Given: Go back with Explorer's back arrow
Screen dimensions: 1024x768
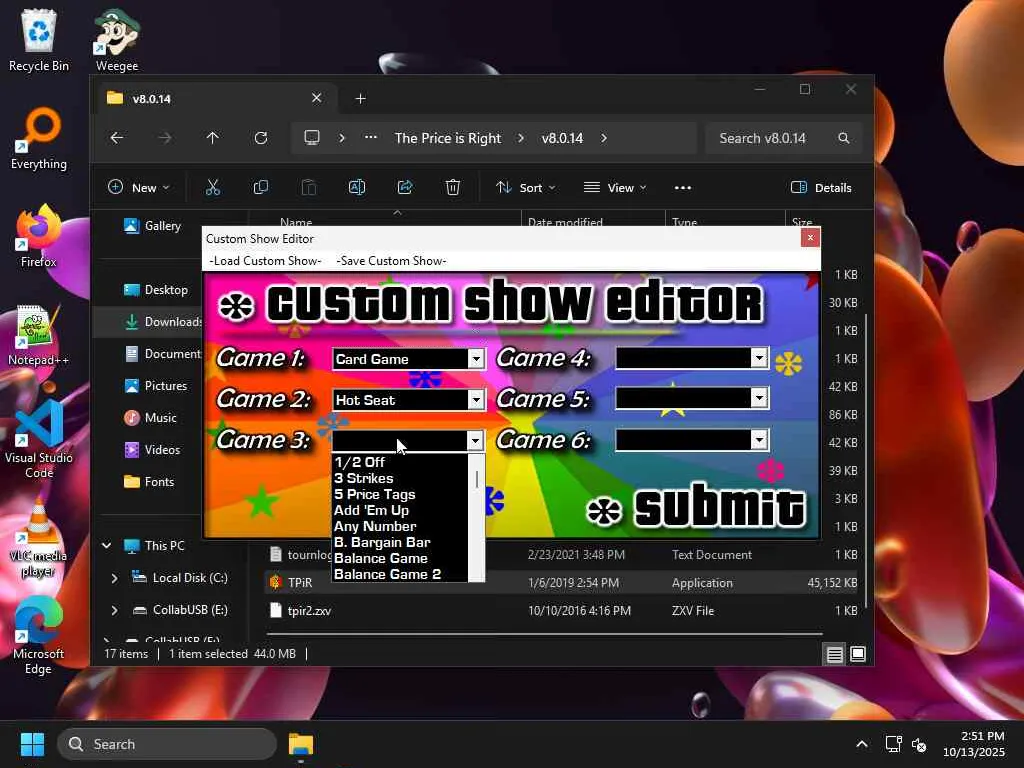Looking at the screenshot, I should 117,138.
